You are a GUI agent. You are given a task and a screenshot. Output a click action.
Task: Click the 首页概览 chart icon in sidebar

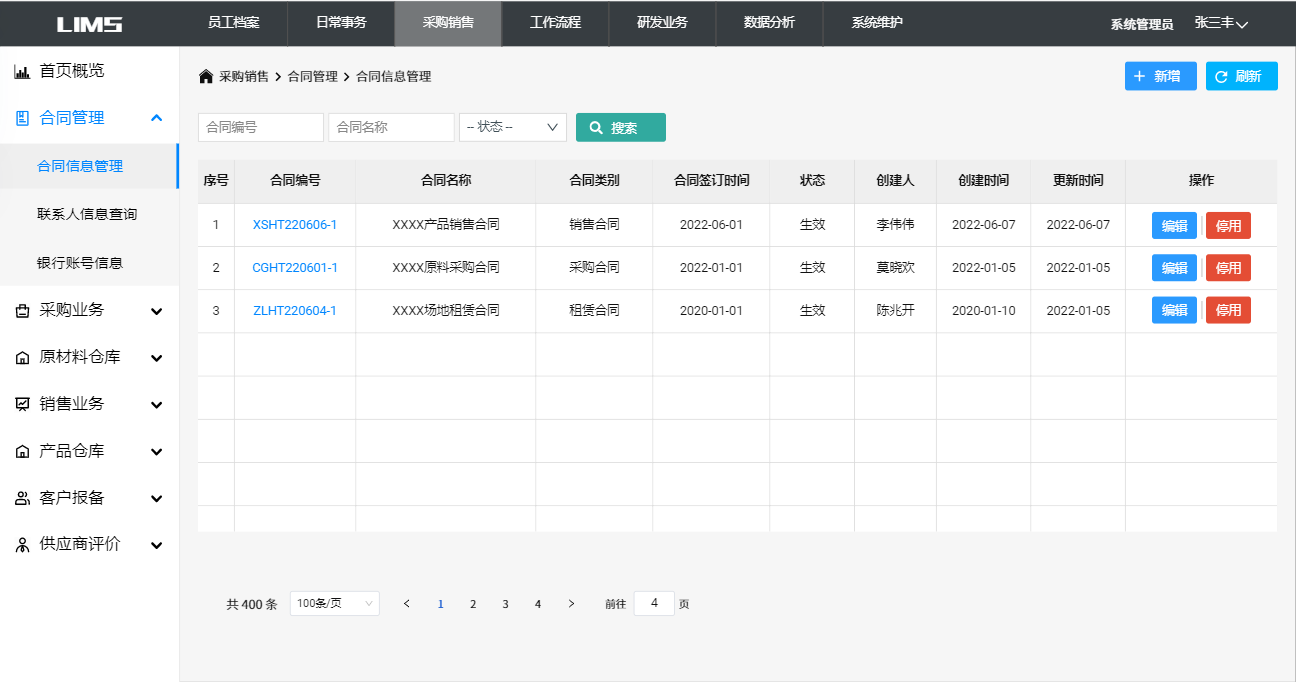pyautogui.click(x=22, y=72)
